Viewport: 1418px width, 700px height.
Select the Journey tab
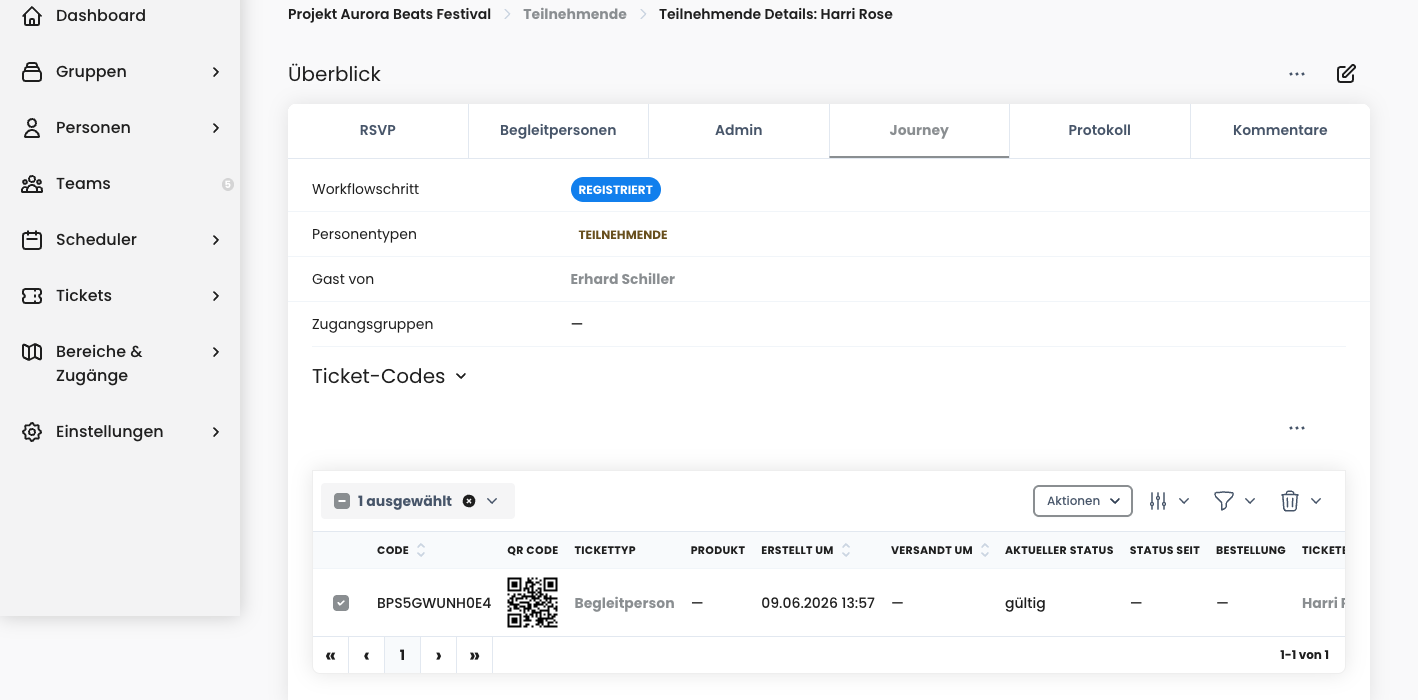point(919,131)
